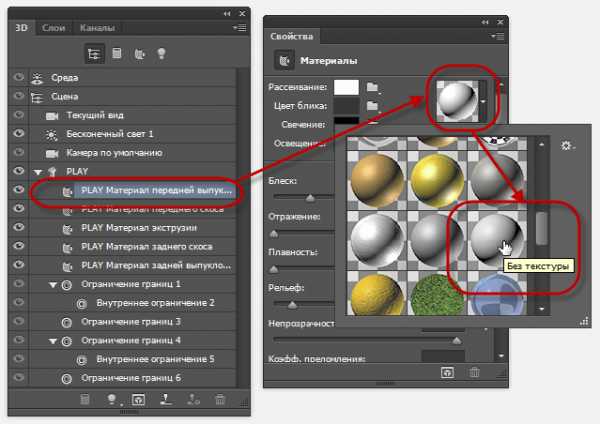This screenshot has height=424, width=600.
Task: Toggle visibility of Текущий вид
Action: (x=18, y=115)
